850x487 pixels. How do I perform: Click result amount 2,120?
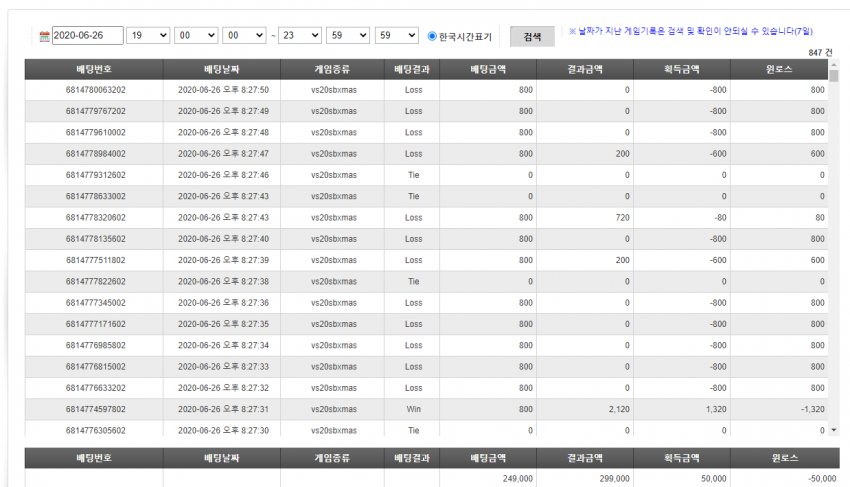click(x=619, y=409)
